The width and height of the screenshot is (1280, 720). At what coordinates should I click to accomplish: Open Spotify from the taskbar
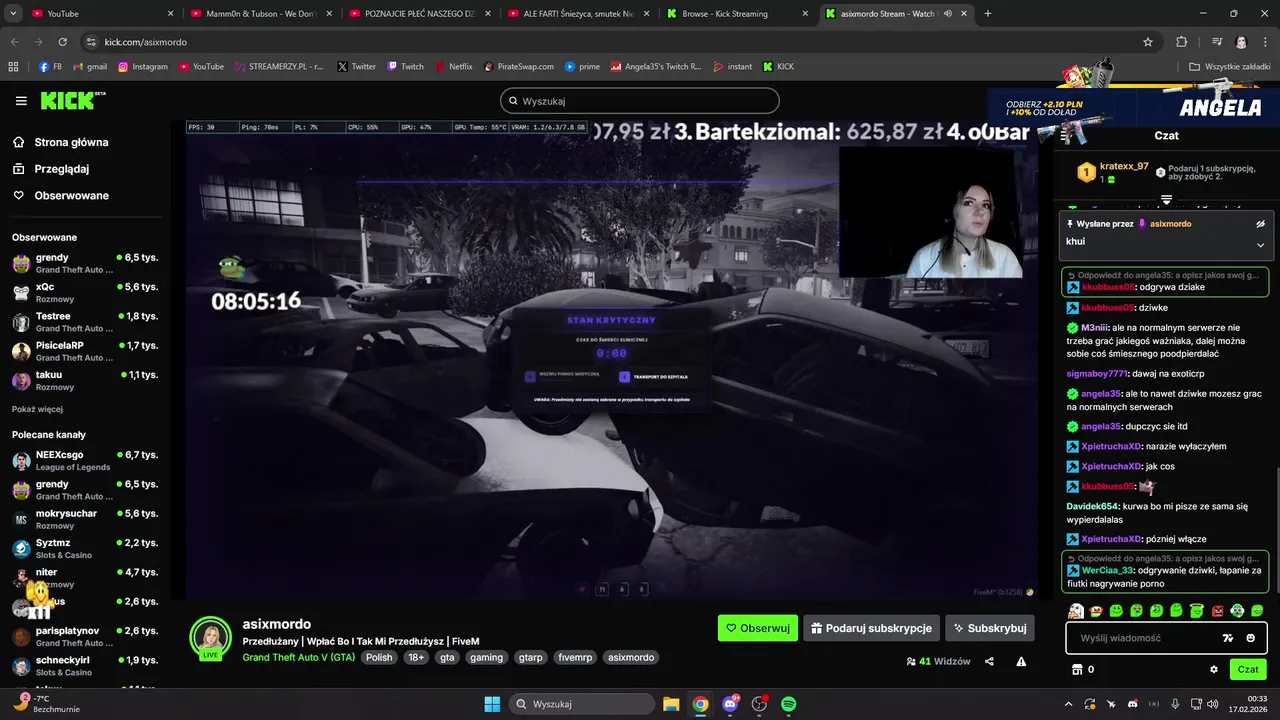(788, 704)
